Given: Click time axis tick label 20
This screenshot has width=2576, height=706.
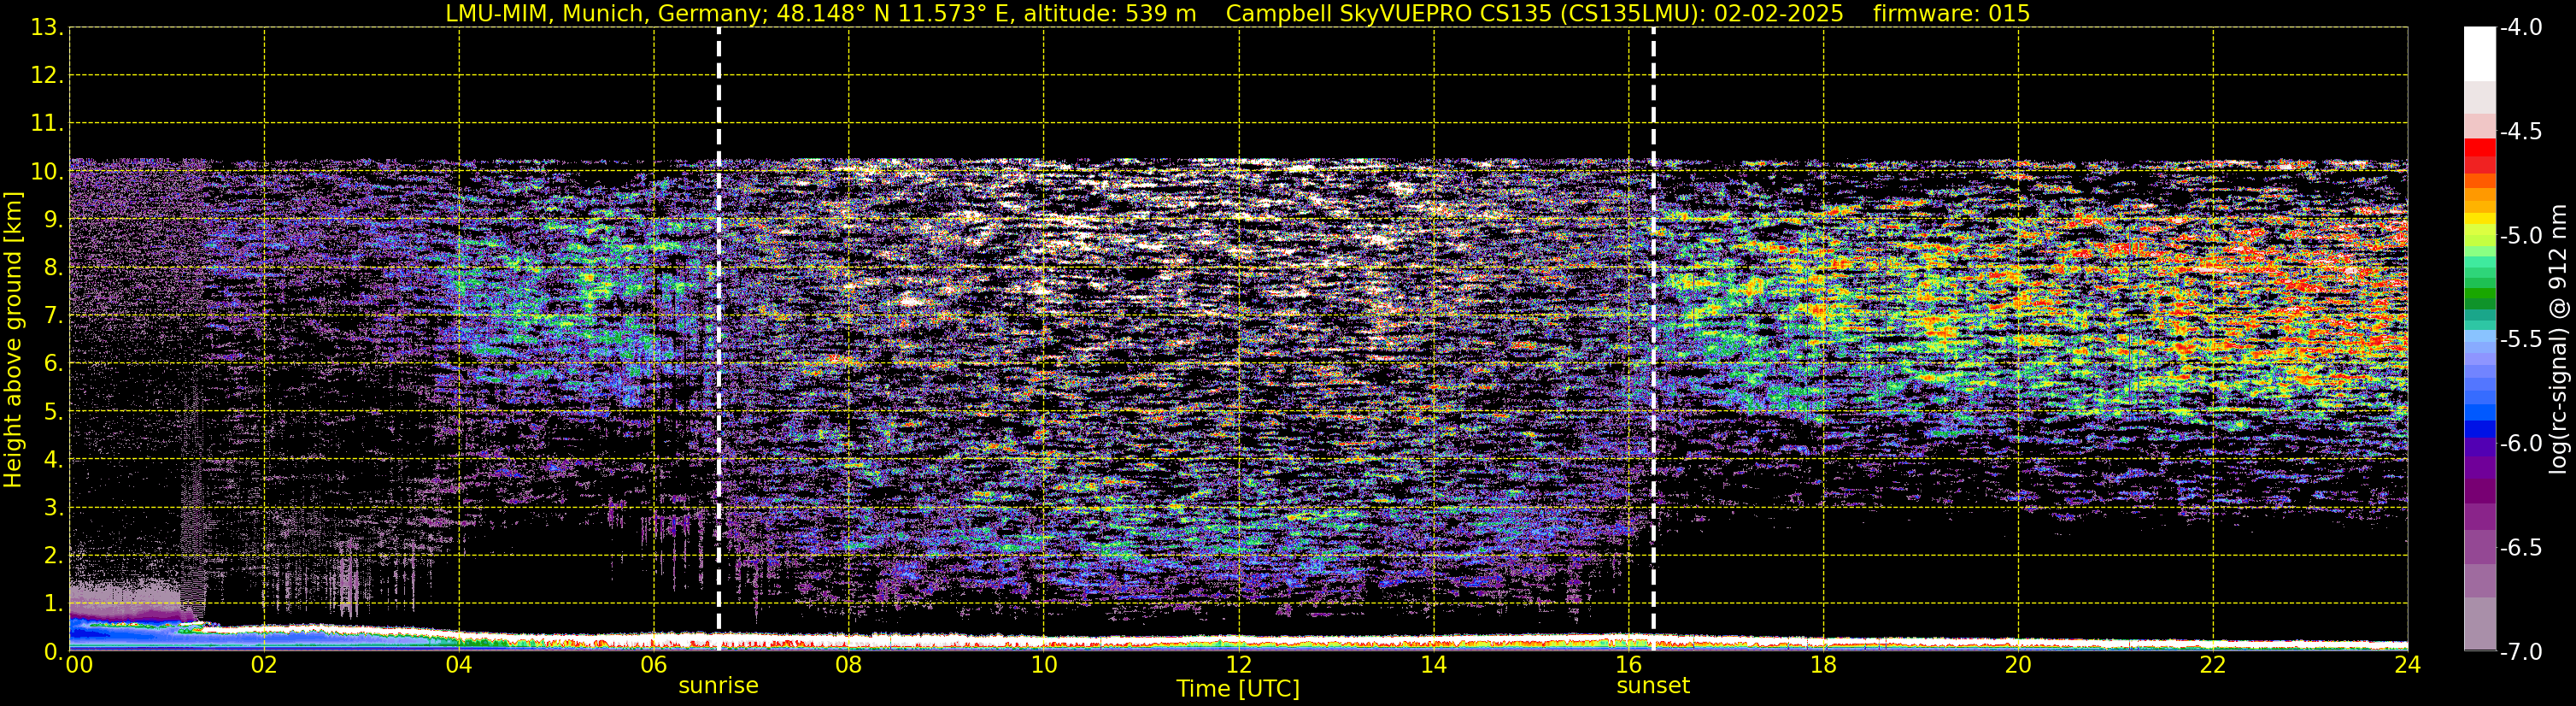Looking at the screenshot, I should 2018,665.
